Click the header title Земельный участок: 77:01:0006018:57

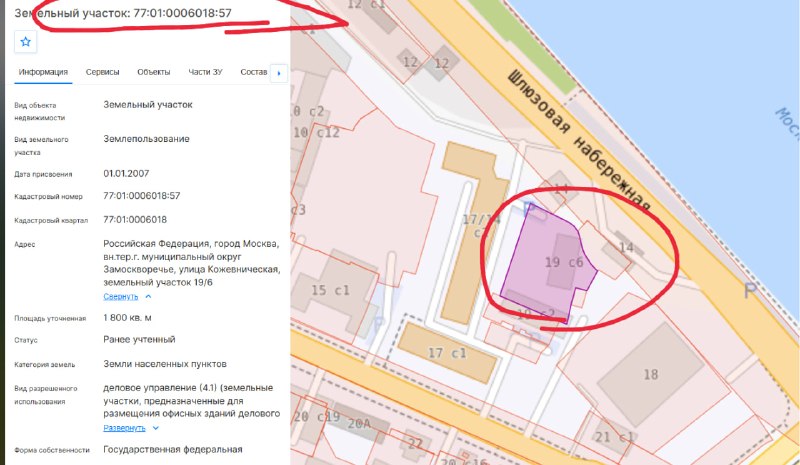(123, 13)
